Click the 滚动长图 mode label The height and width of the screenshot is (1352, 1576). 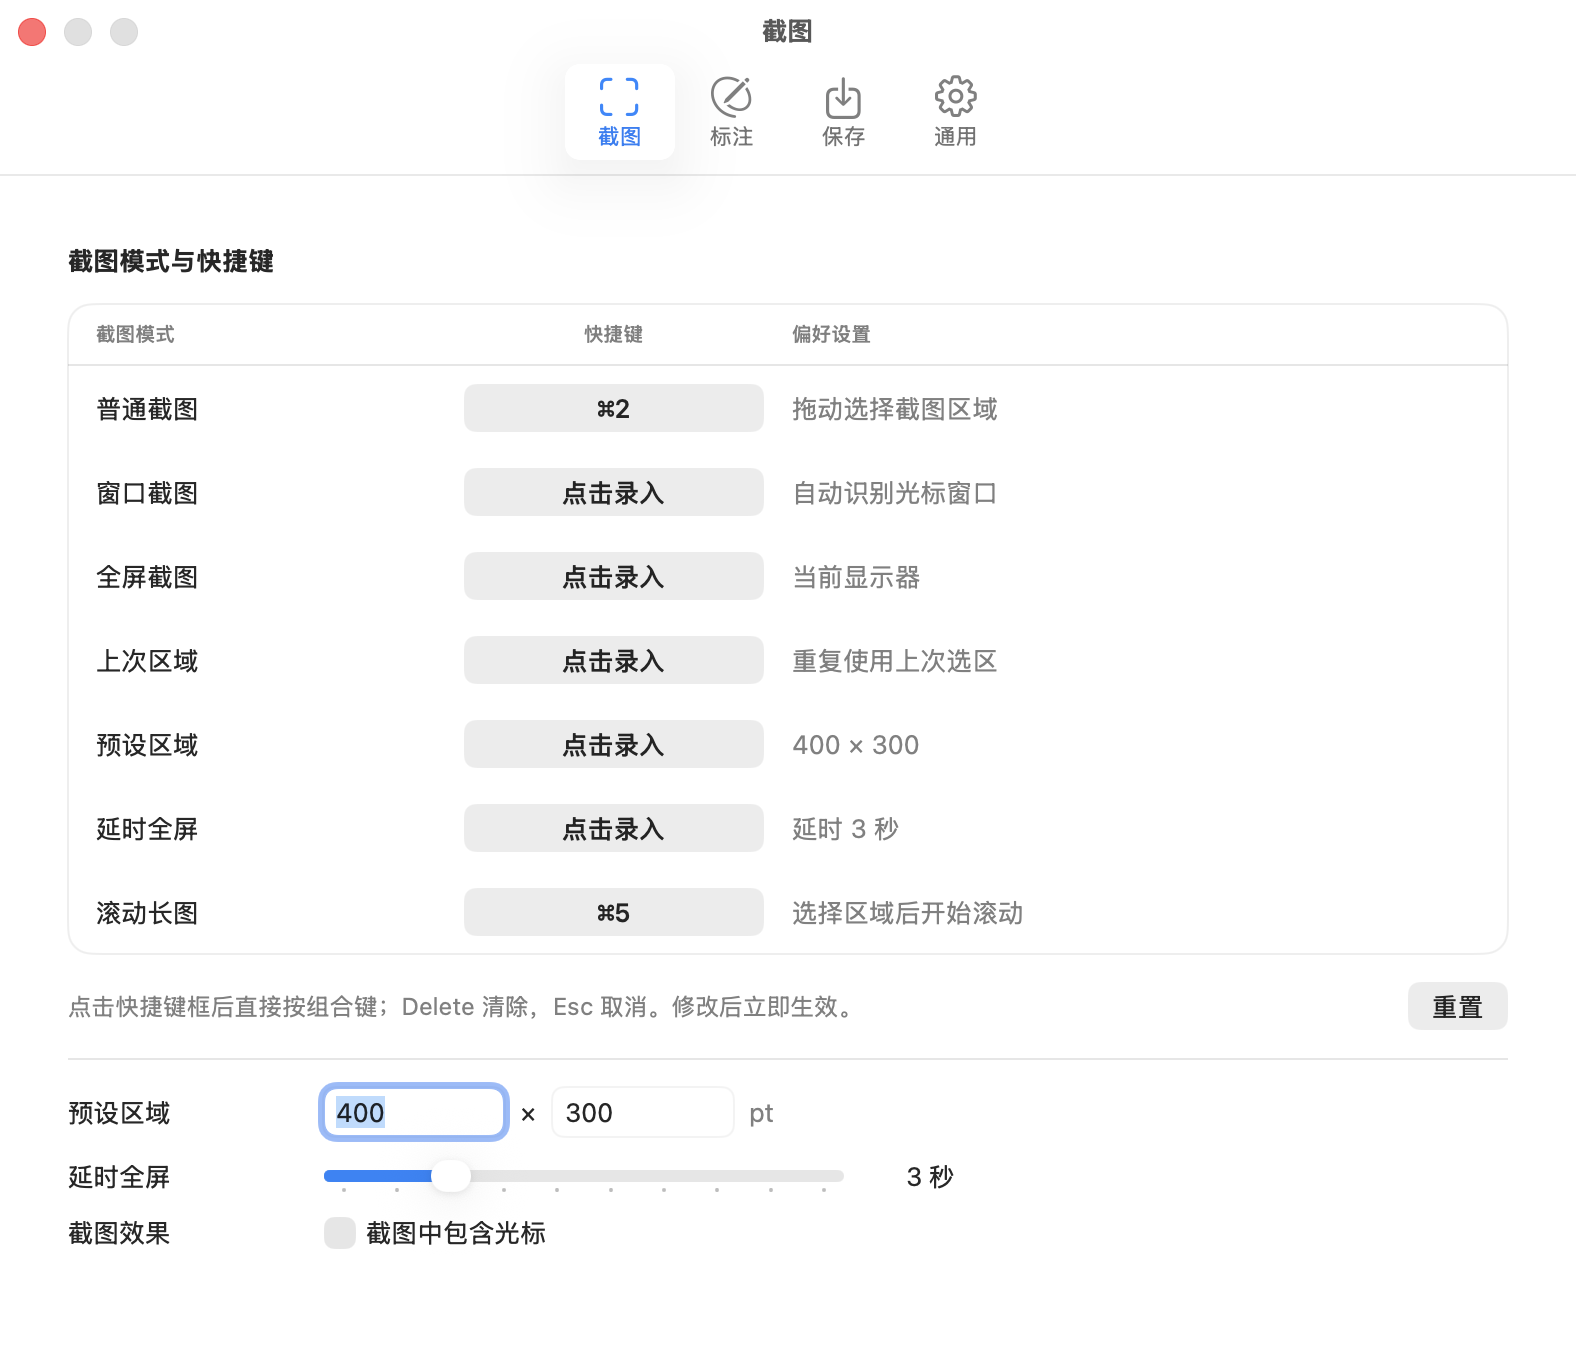(x=147, y=913)
